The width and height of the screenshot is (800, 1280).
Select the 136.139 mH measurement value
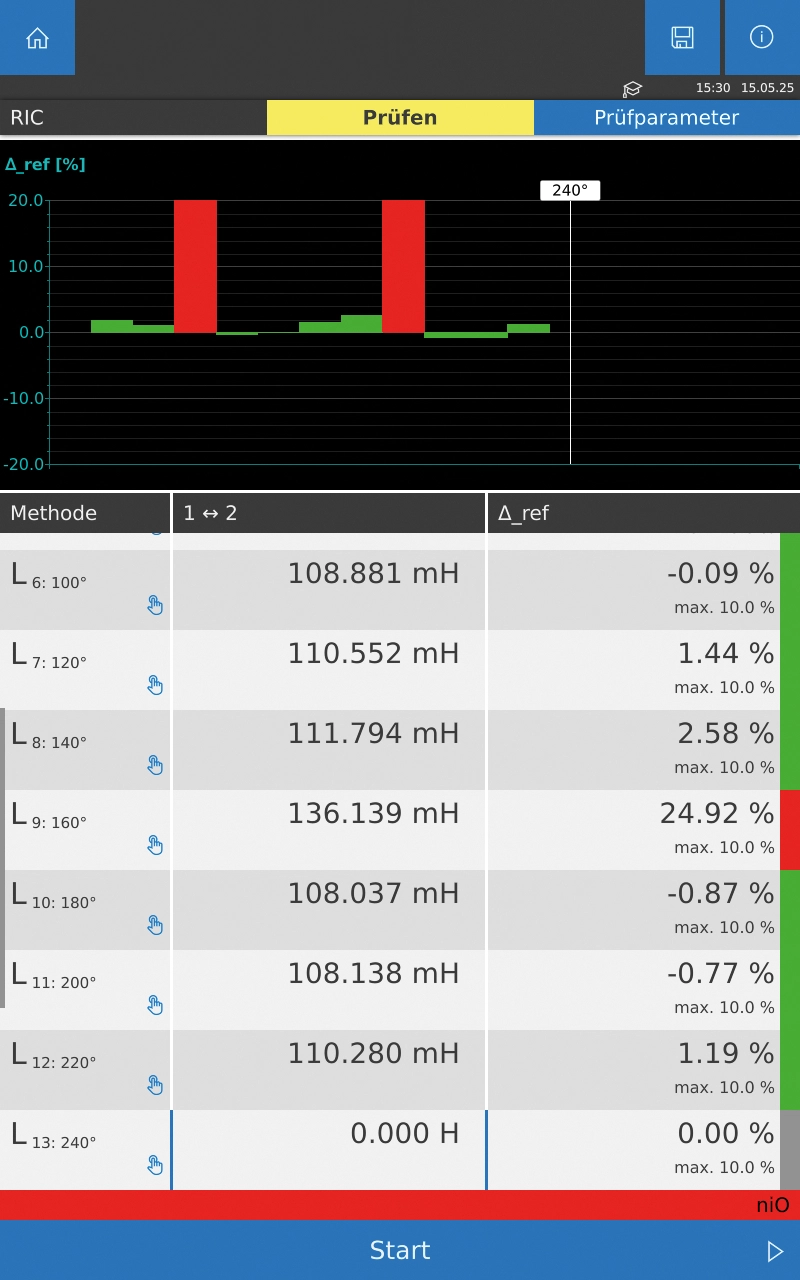click(373, 814)
